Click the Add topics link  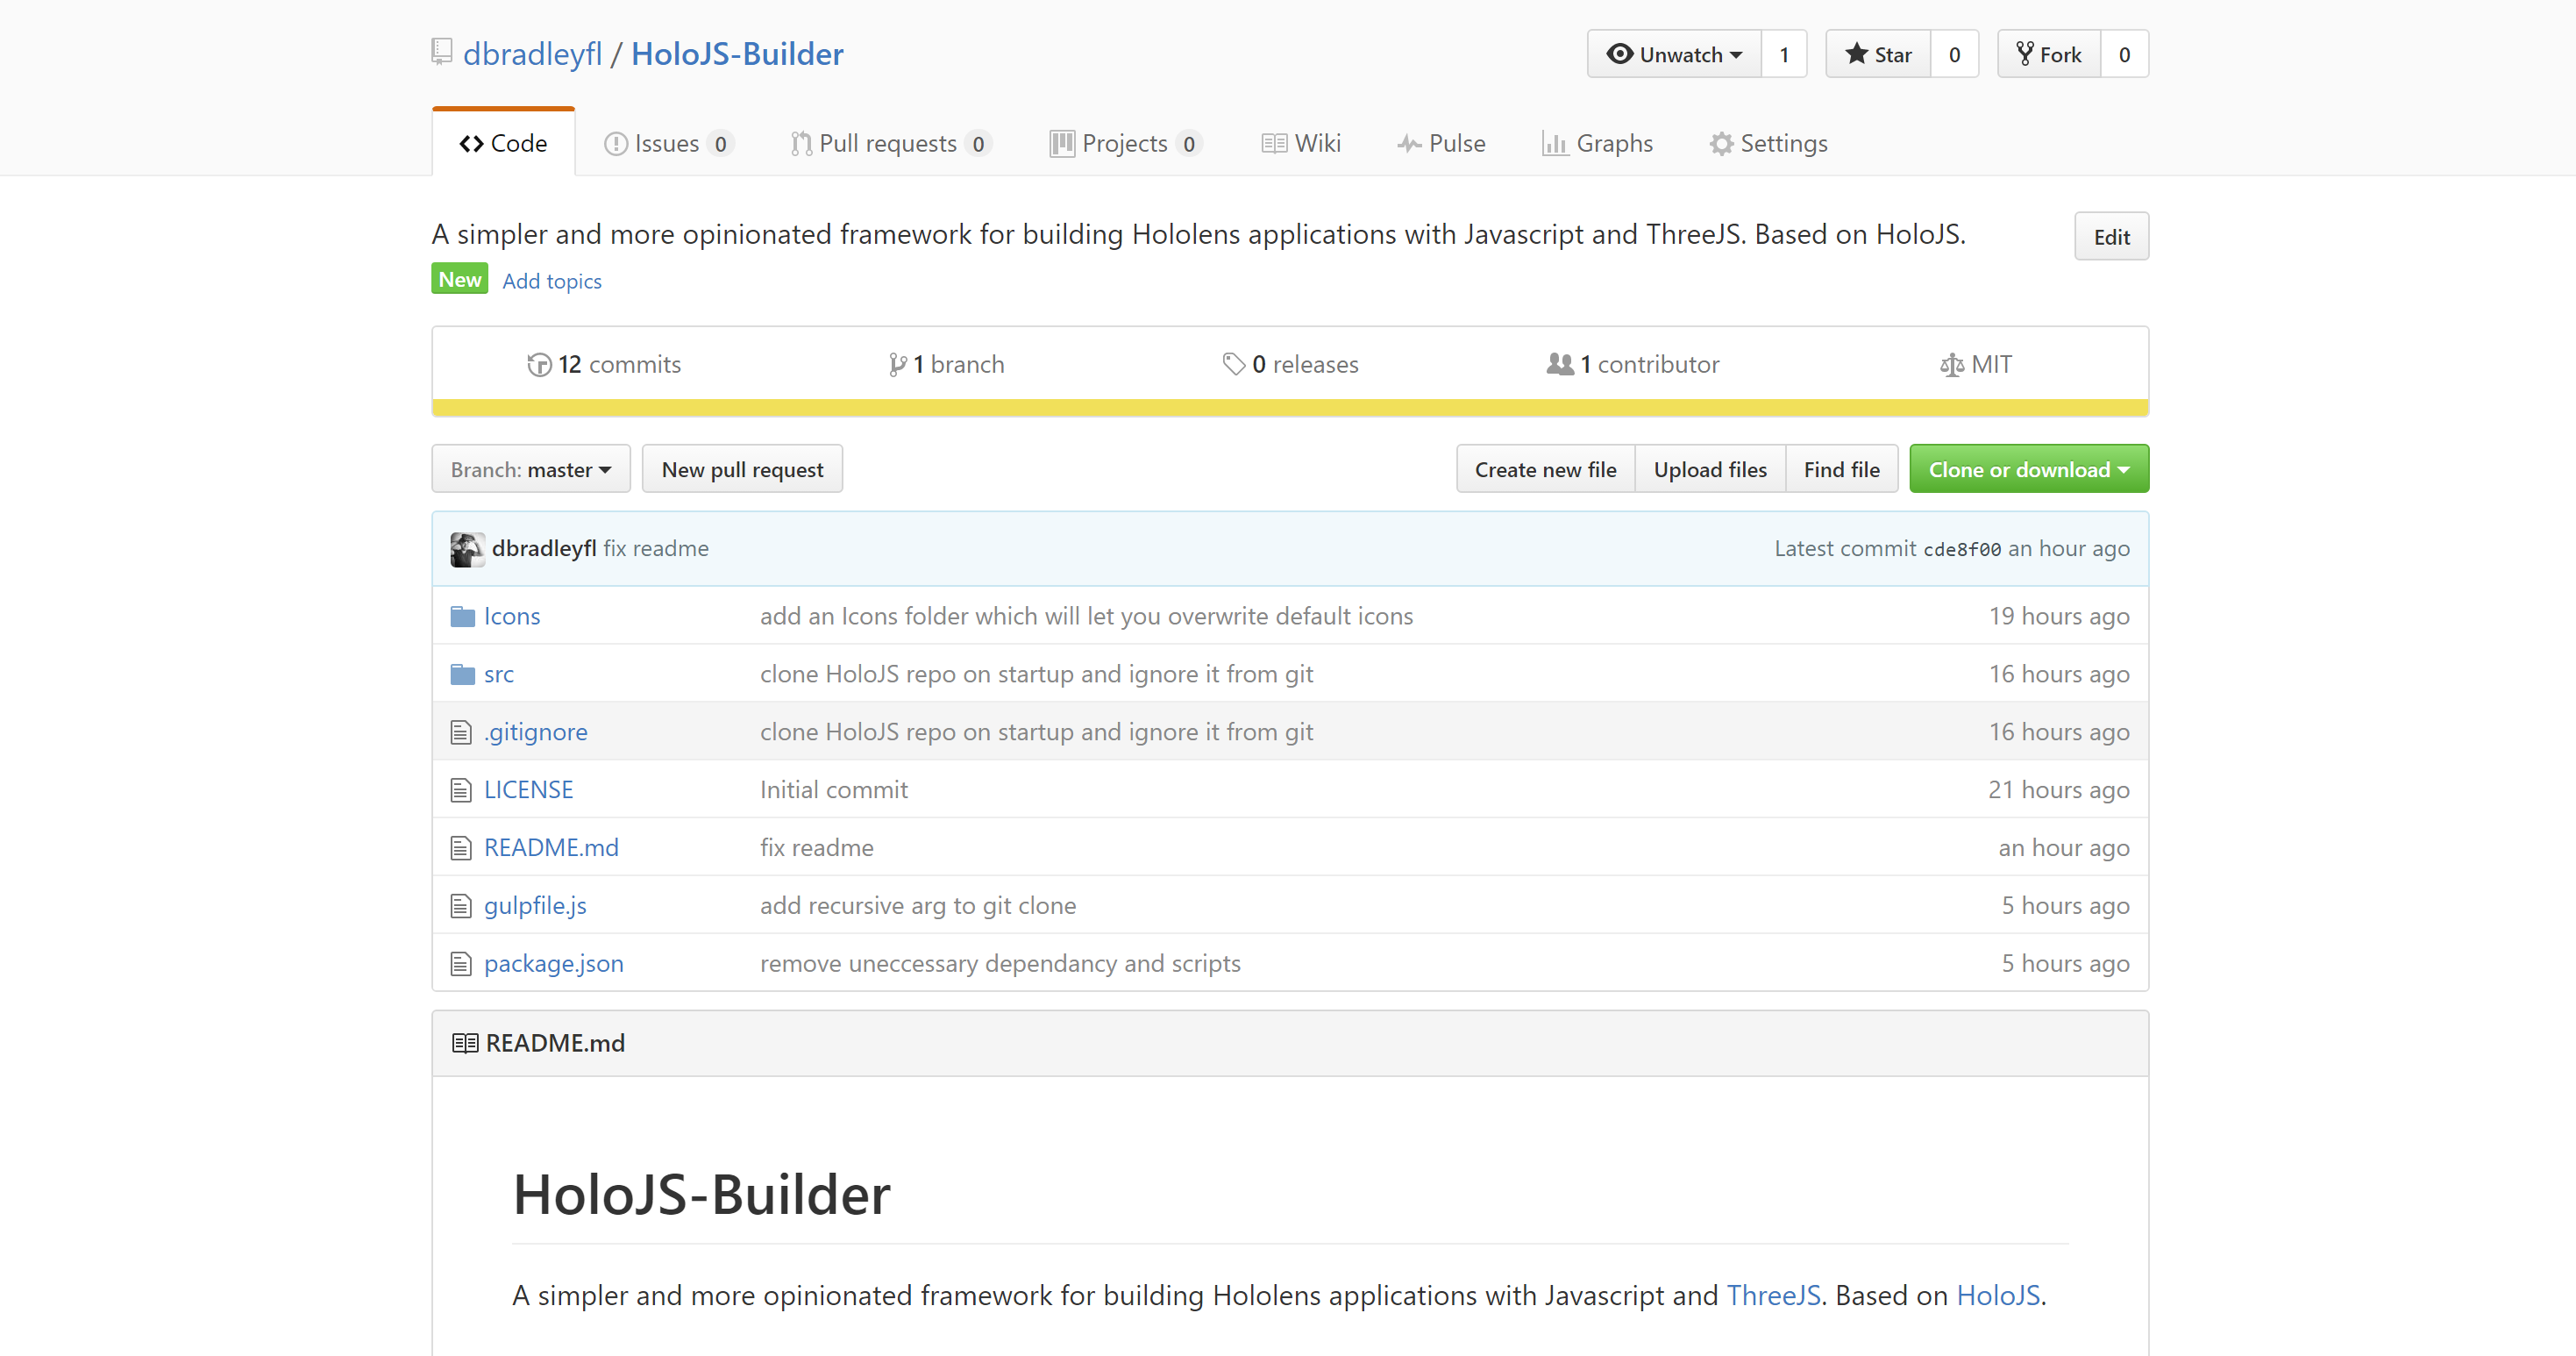(551, 281)
